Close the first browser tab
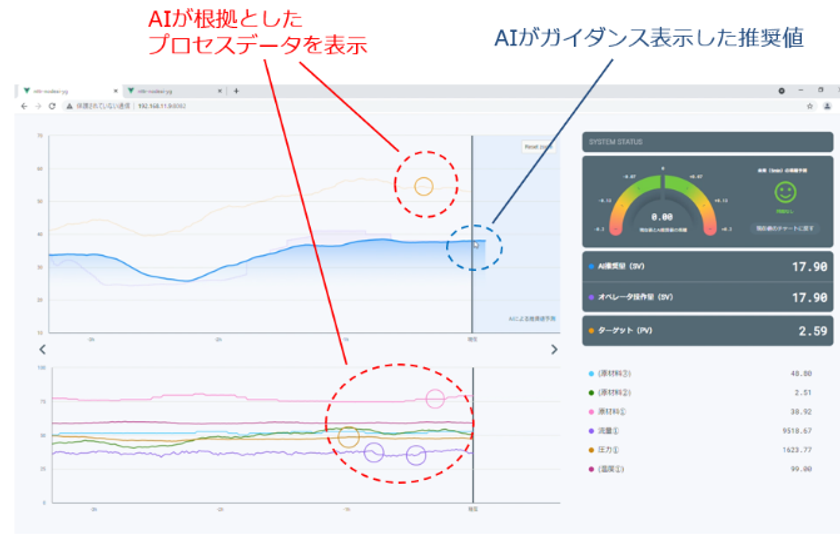Screen dimensions: 840x537 115,91
